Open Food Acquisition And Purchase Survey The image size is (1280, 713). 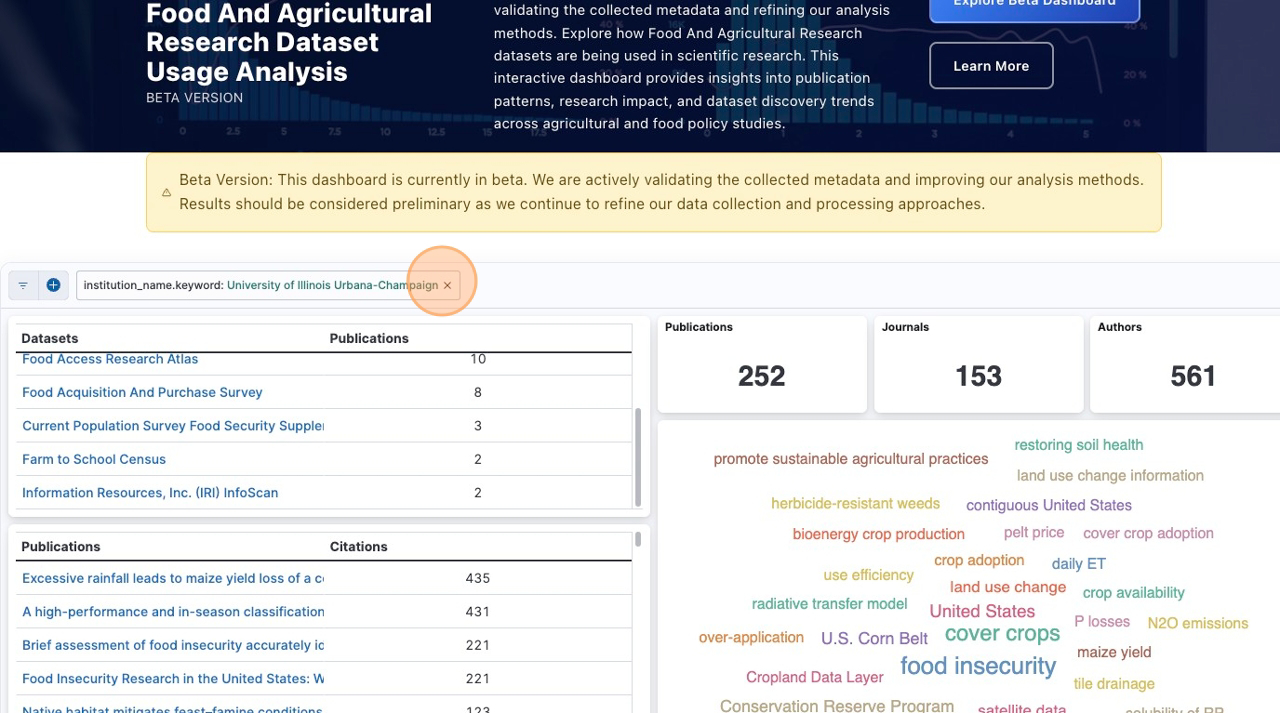[142, 393]
